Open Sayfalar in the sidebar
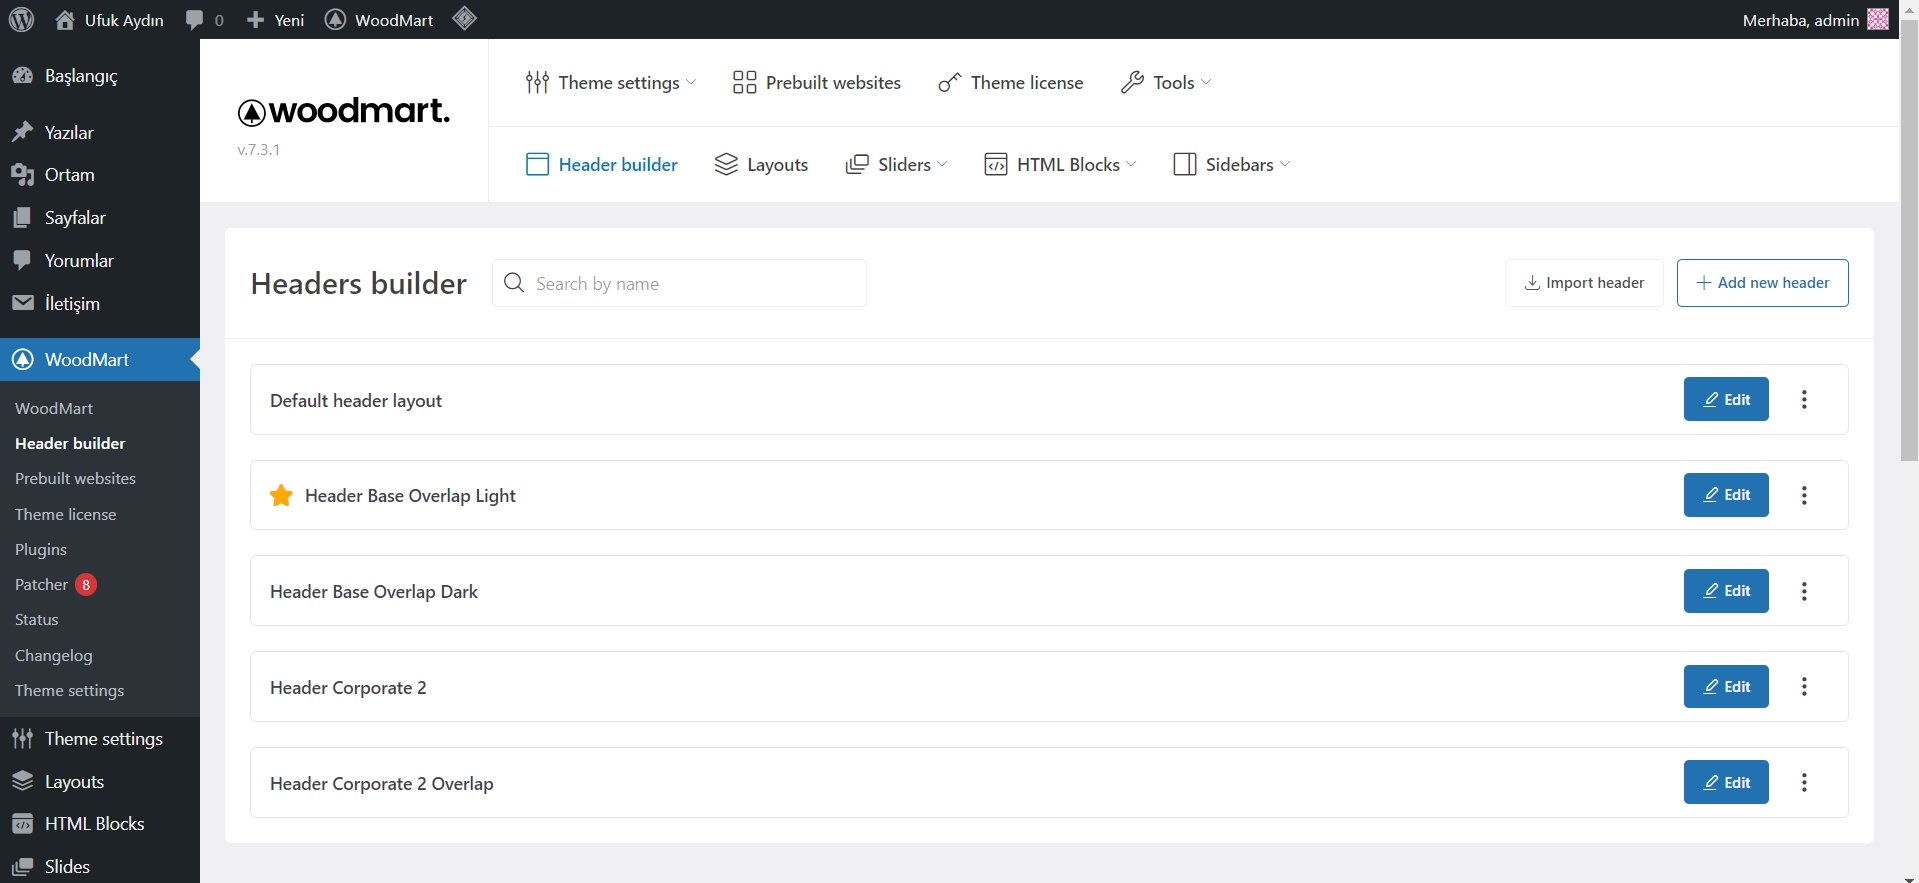 pyautogui.click(x=100, y=218)
